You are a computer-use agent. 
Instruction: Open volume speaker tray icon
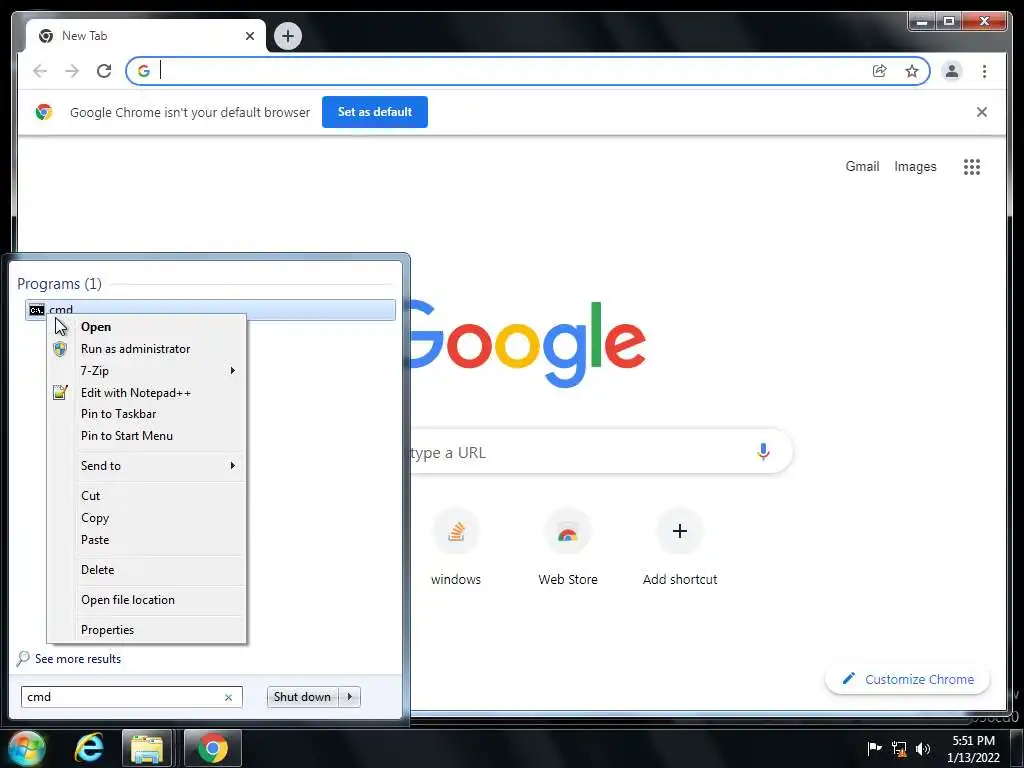[923, 748]
